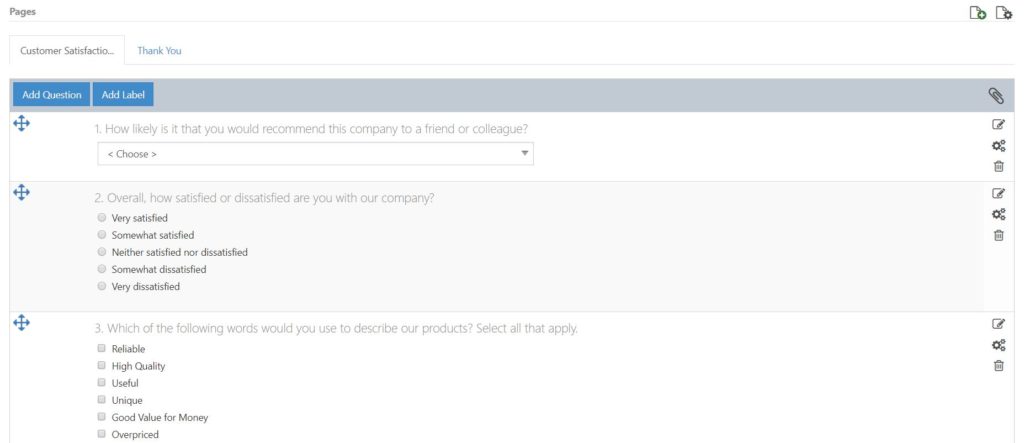Click the add new page icon
The height and width of the screenshot is (443, 1024).
[978, 12]
